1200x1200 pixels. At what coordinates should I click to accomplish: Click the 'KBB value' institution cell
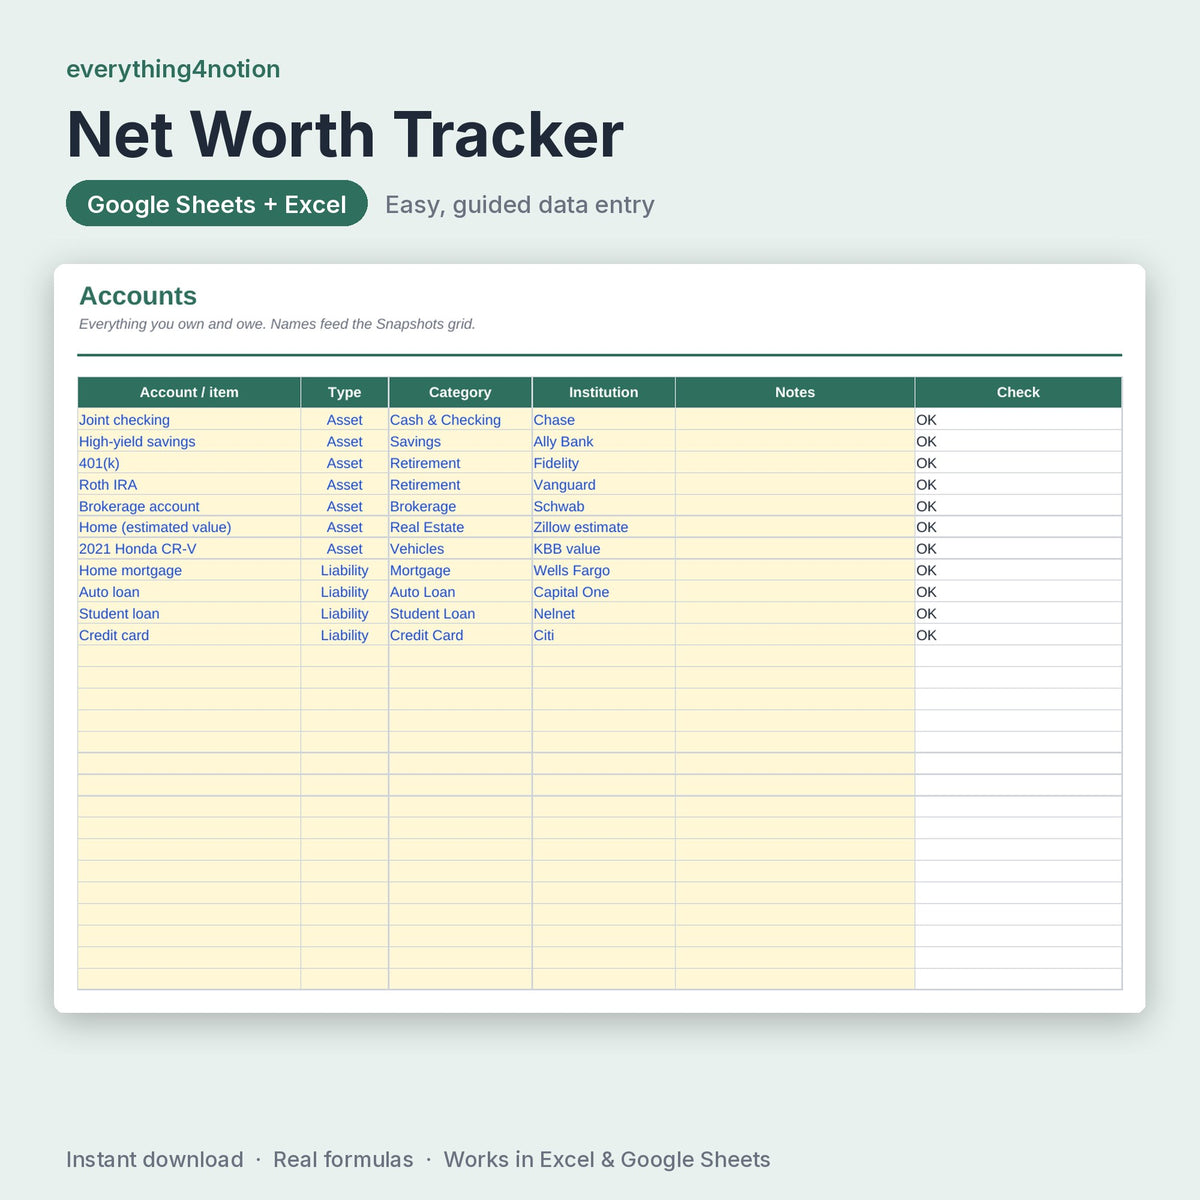[603, 549]
